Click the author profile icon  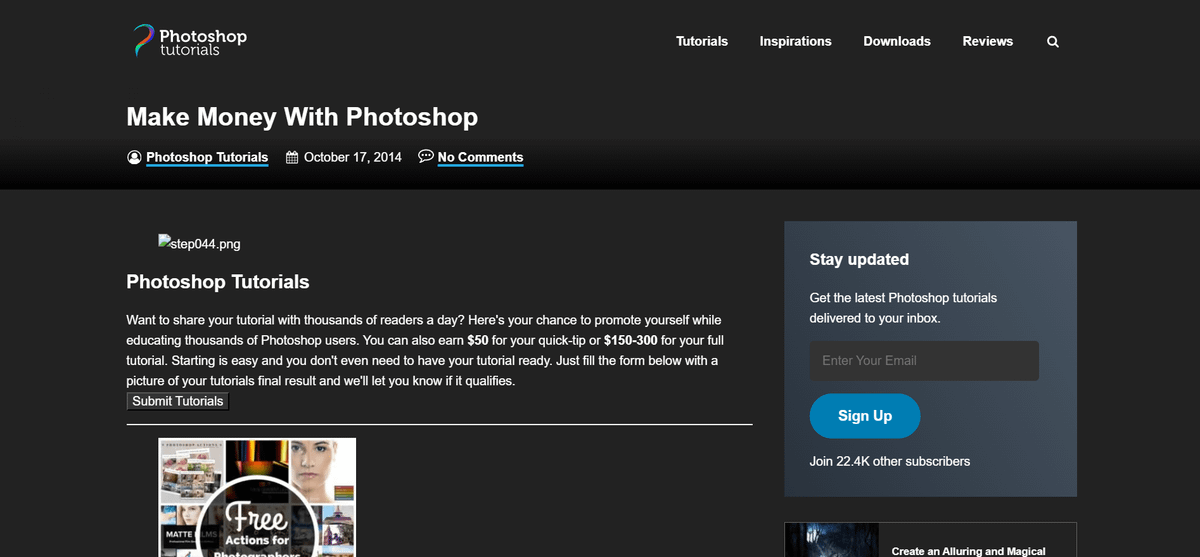pos(134,157)
